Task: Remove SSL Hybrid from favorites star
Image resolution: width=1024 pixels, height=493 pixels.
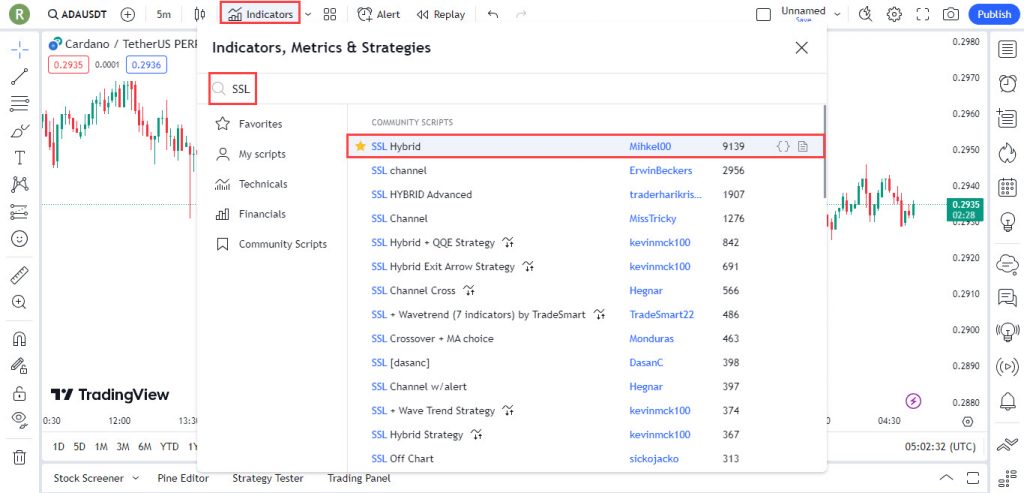Action: click(x=360, y=147)
